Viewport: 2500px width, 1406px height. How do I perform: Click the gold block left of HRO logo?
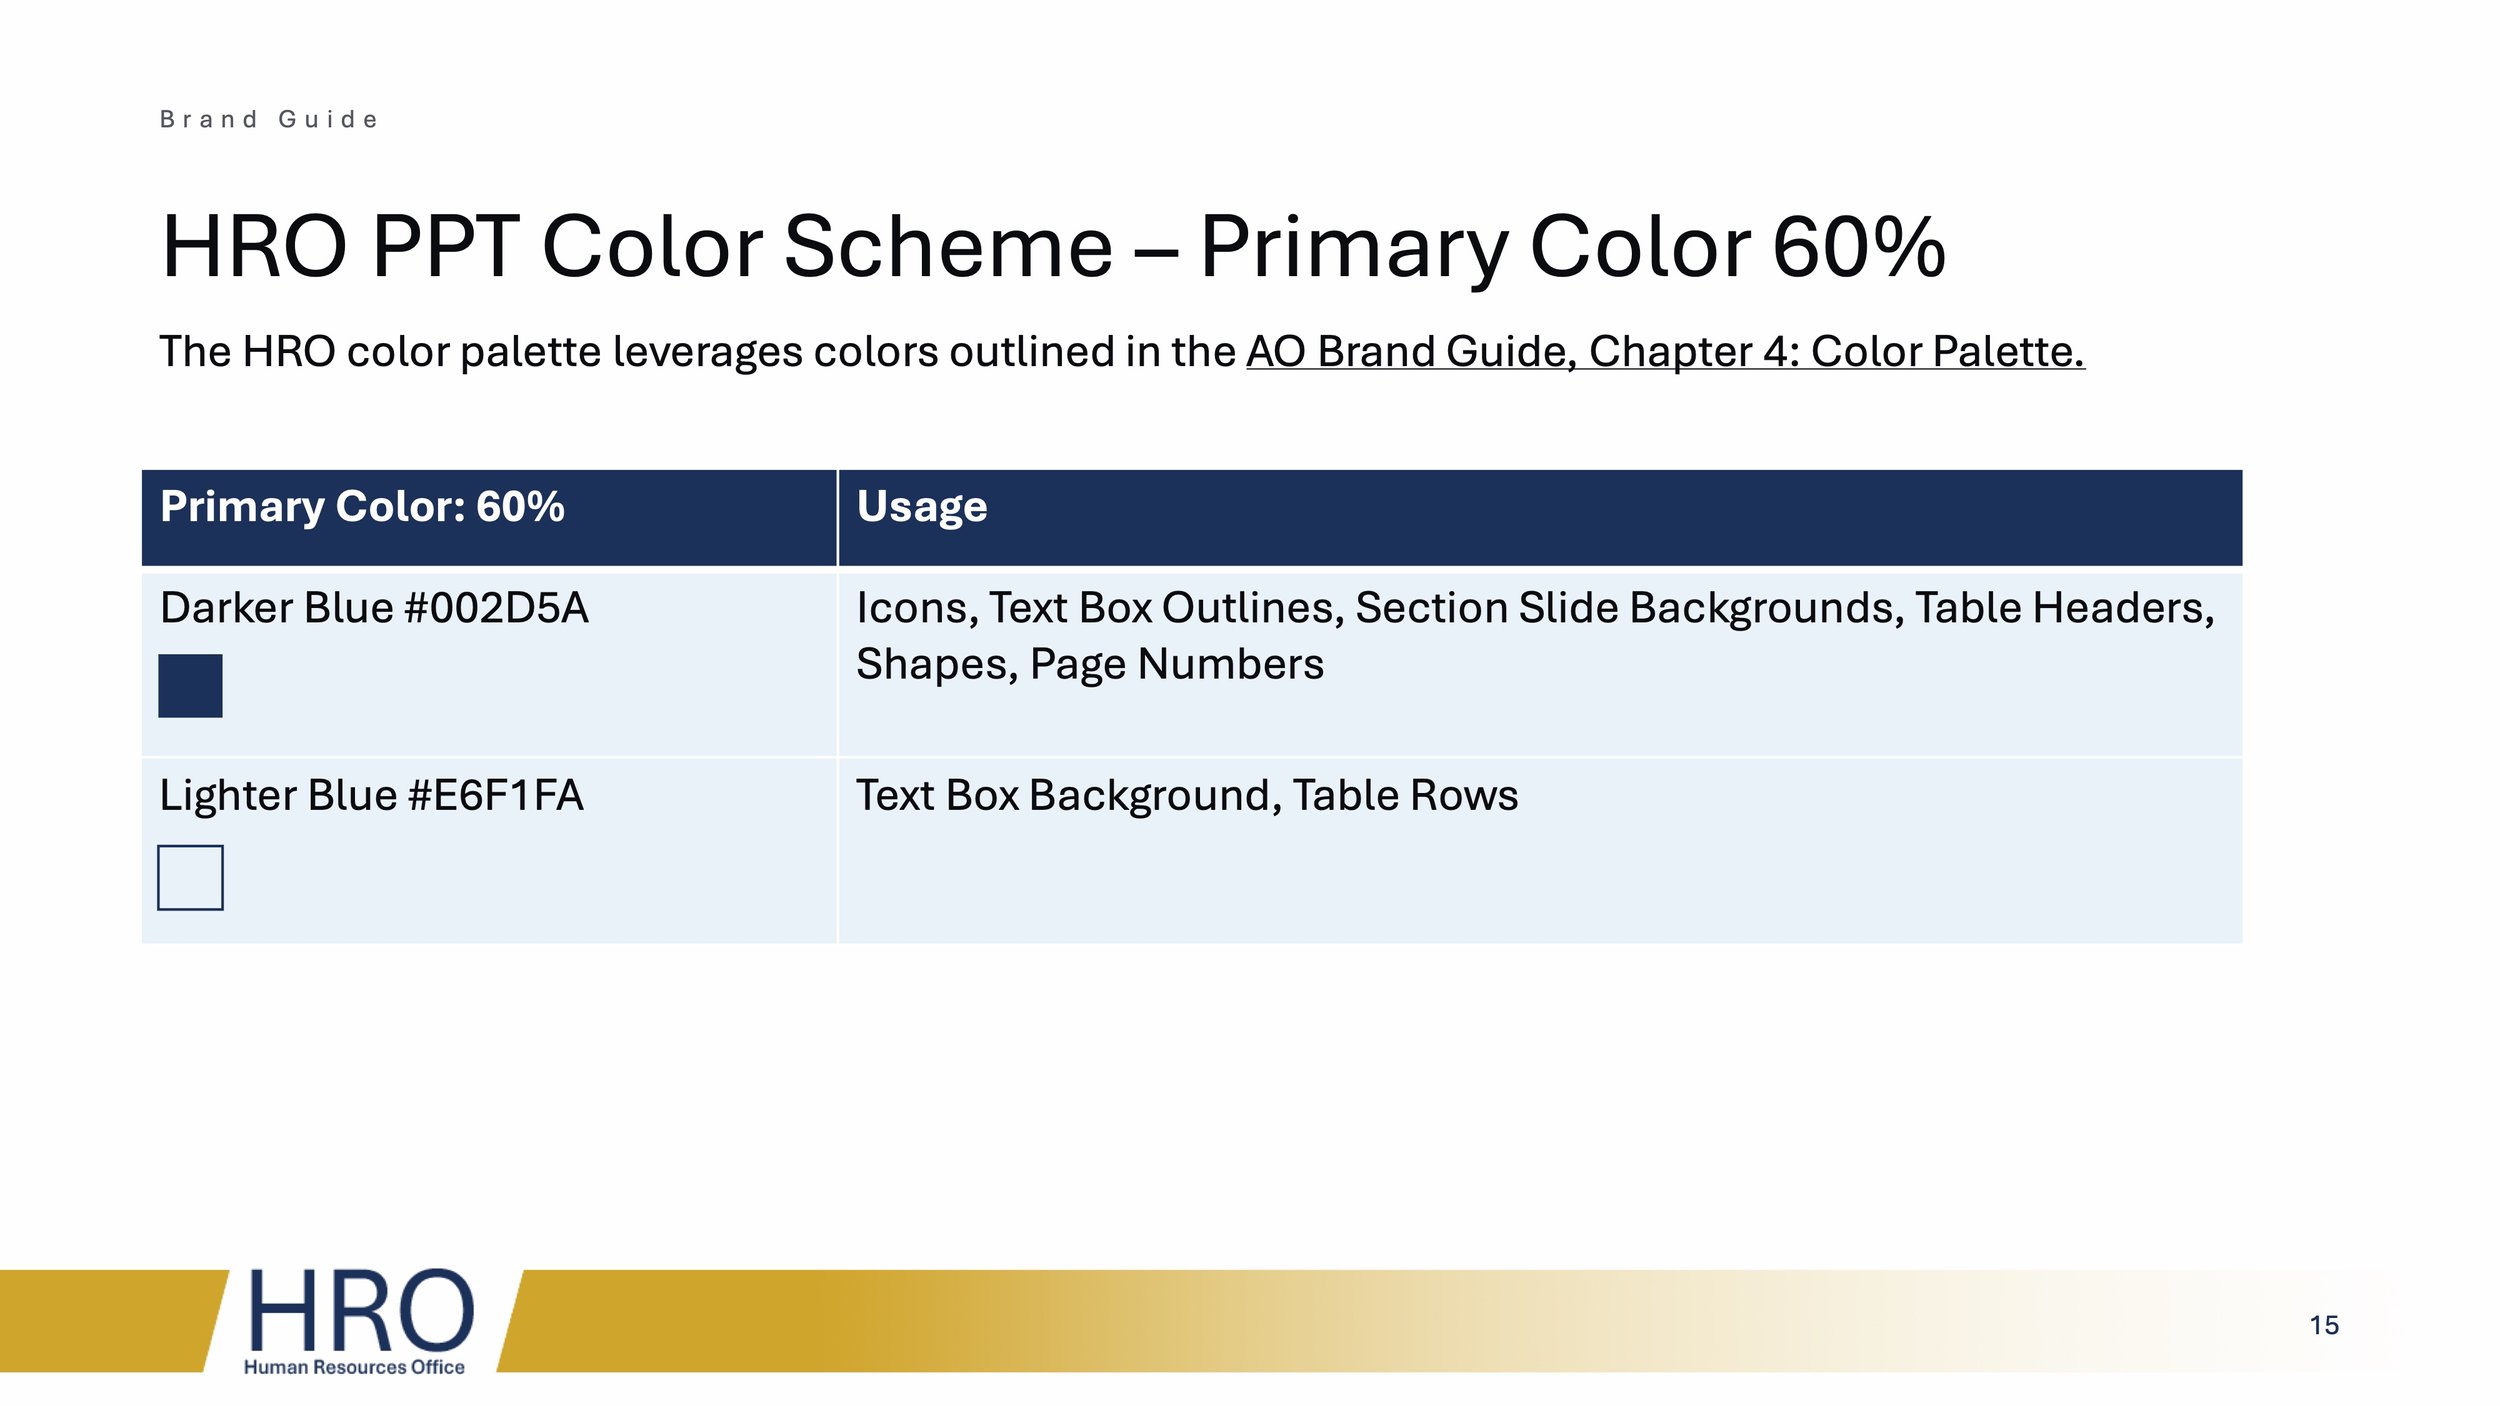[112, 1321]
